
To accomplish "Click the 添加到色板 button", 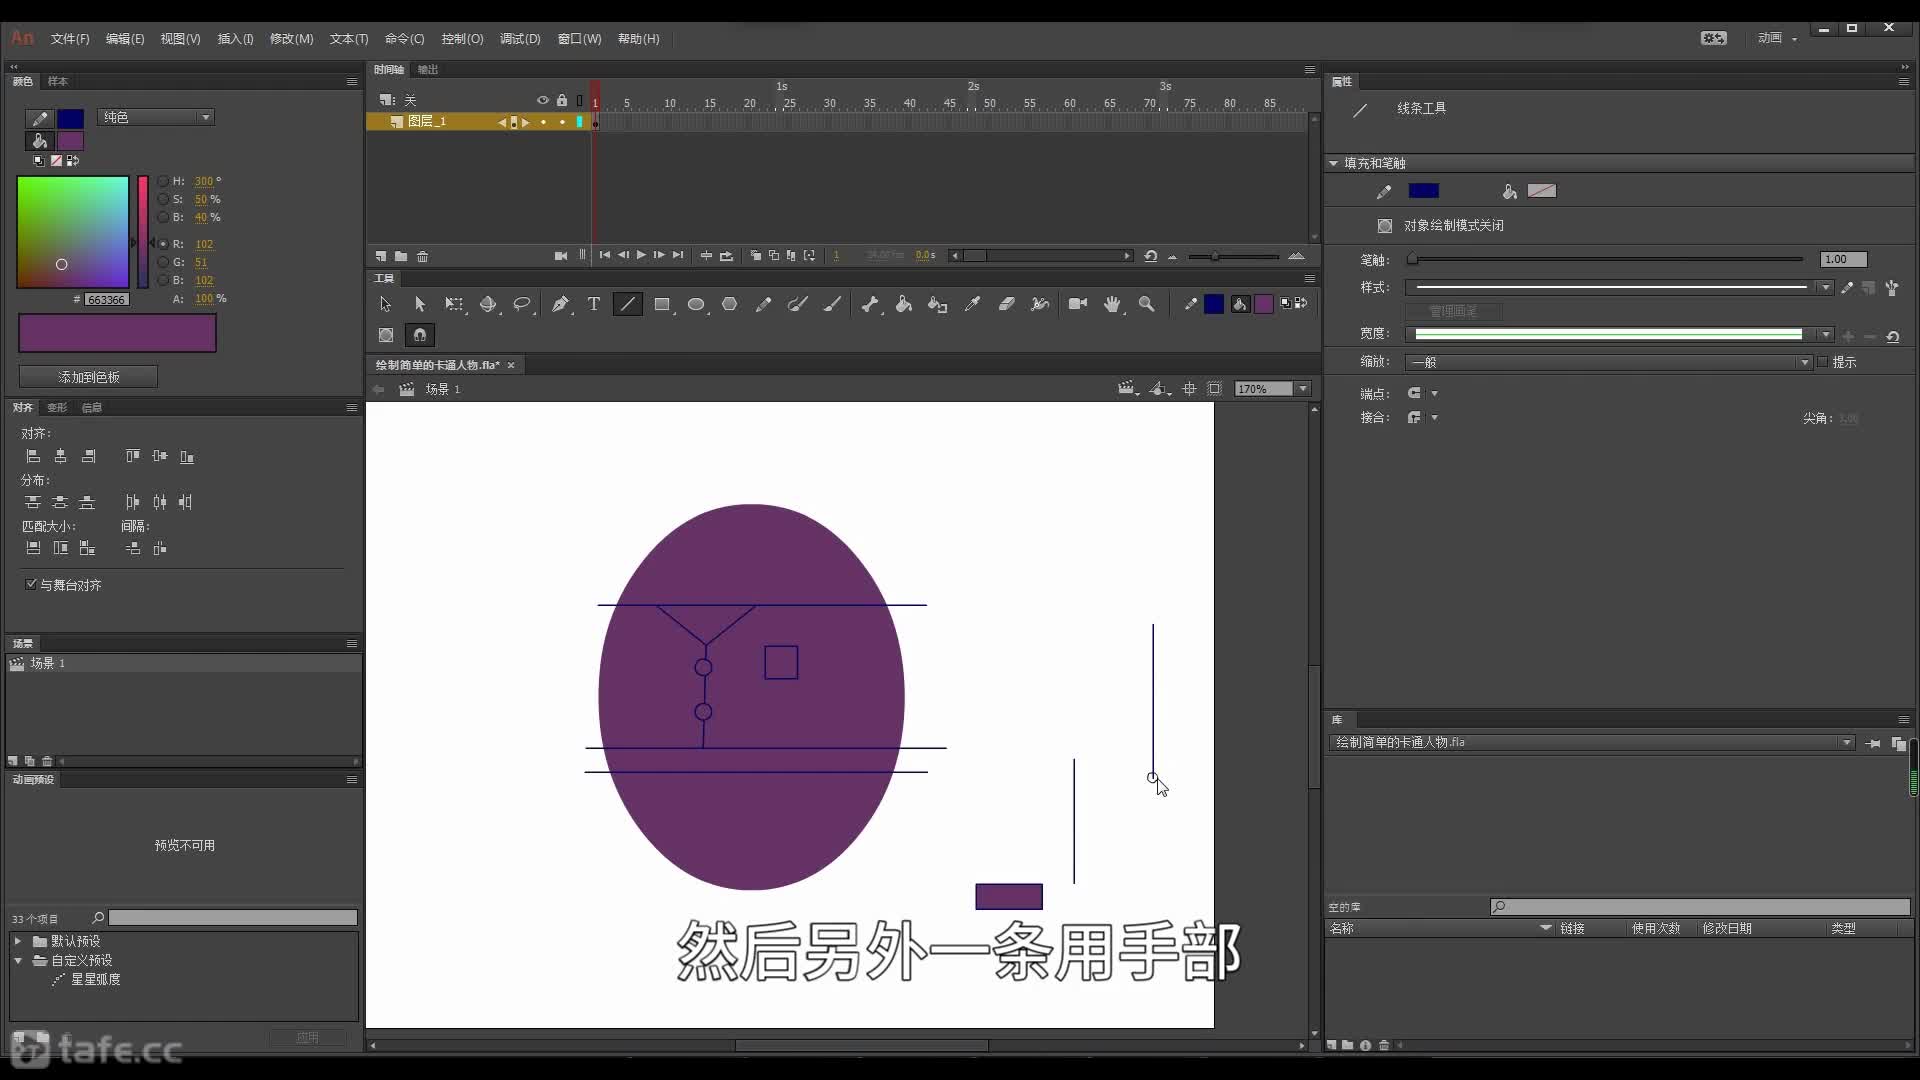I will pos(88,377).
